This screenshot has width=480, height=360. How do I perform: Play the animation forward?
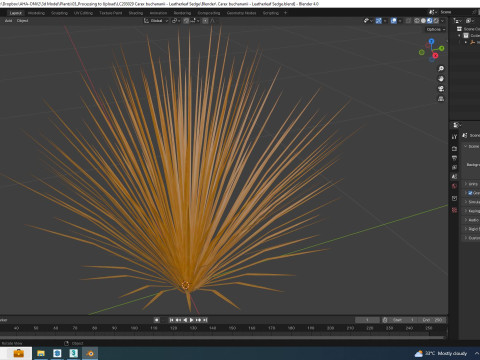click(192, 320)
